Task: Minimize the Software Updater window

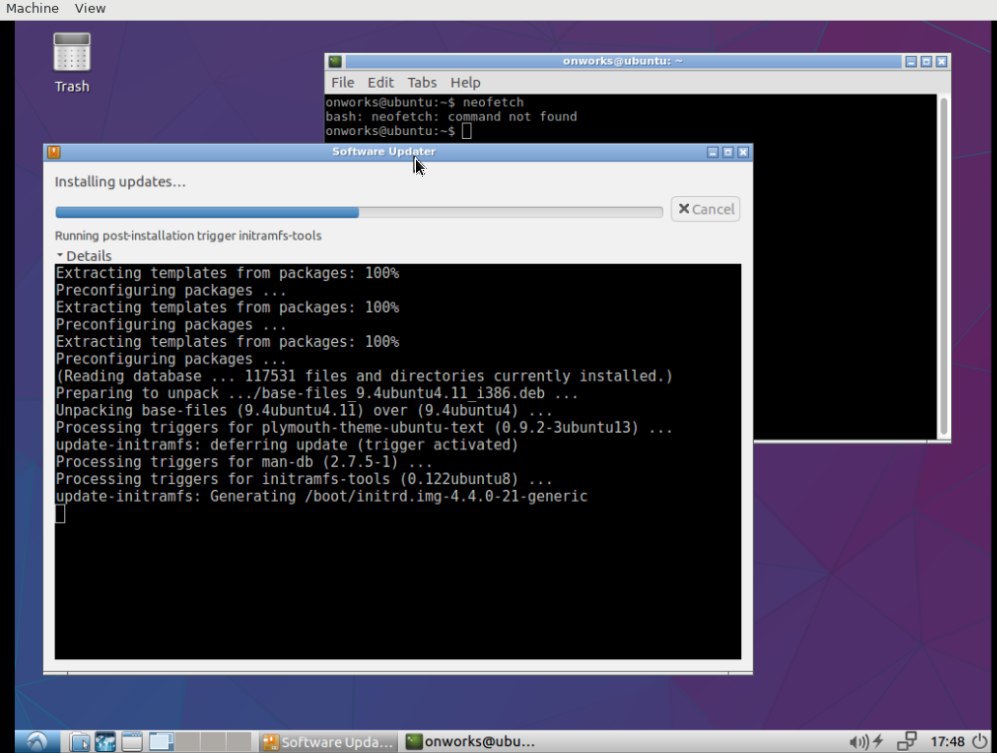Action: (712, 152)
